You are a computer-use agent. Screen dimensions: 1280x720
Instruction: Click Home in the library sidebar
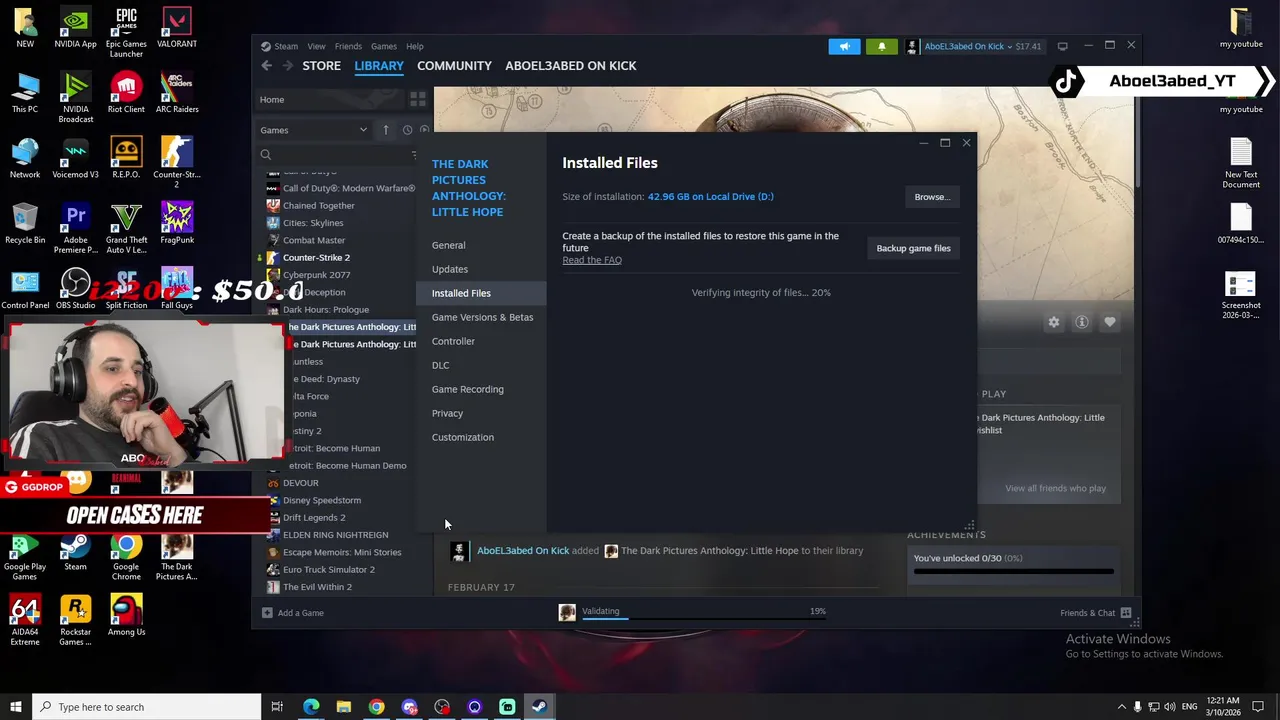329,99
